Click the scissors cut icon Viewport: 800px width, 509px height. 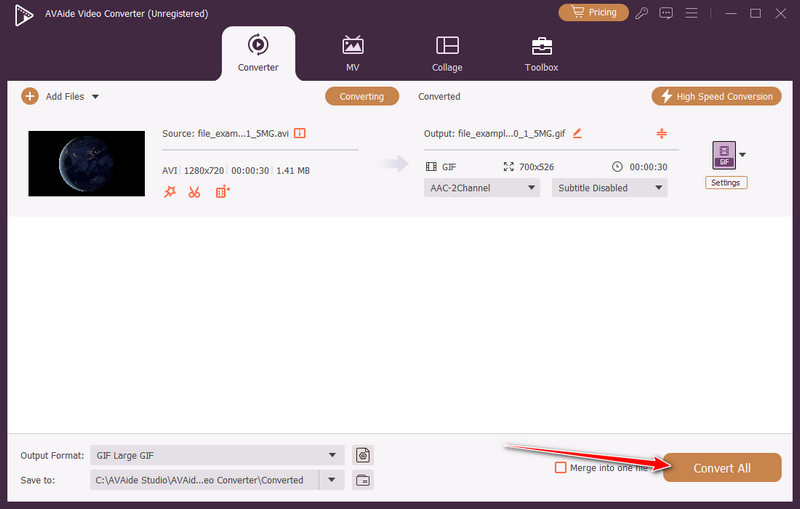[x=194, y=192]
